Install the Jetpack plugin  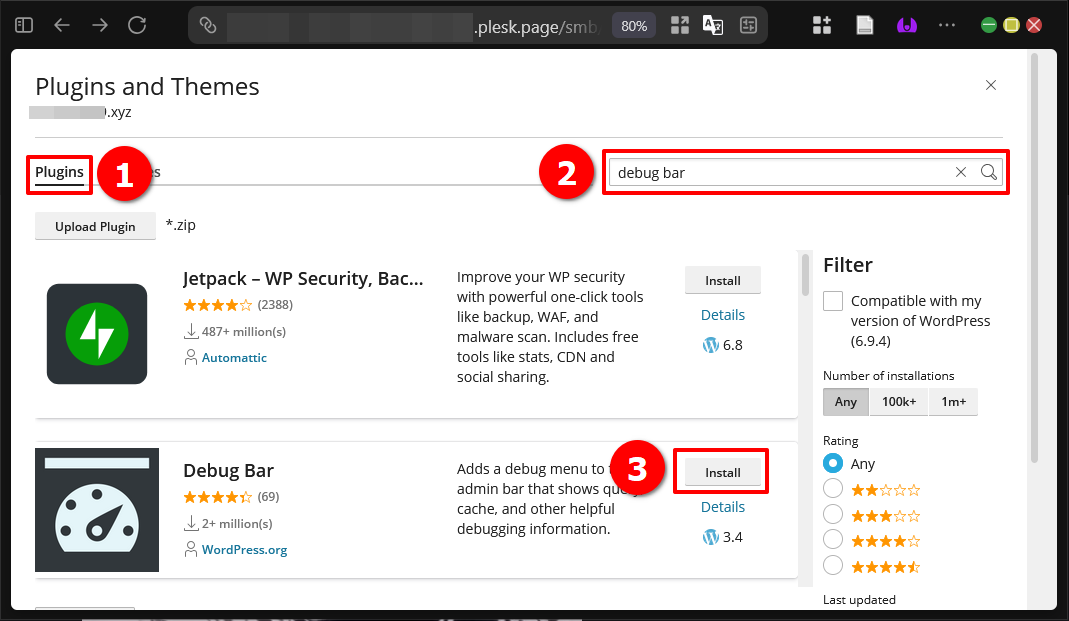723,280
